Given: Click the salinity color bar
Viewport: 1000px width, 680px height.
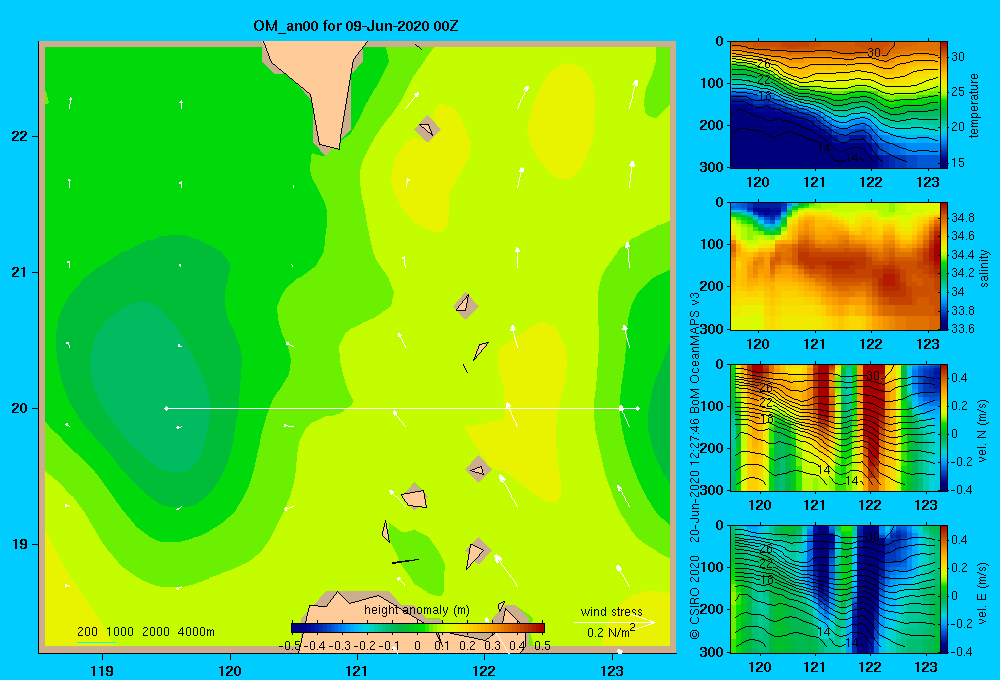Looking at the screenshot, I should (x=945, y=266).
